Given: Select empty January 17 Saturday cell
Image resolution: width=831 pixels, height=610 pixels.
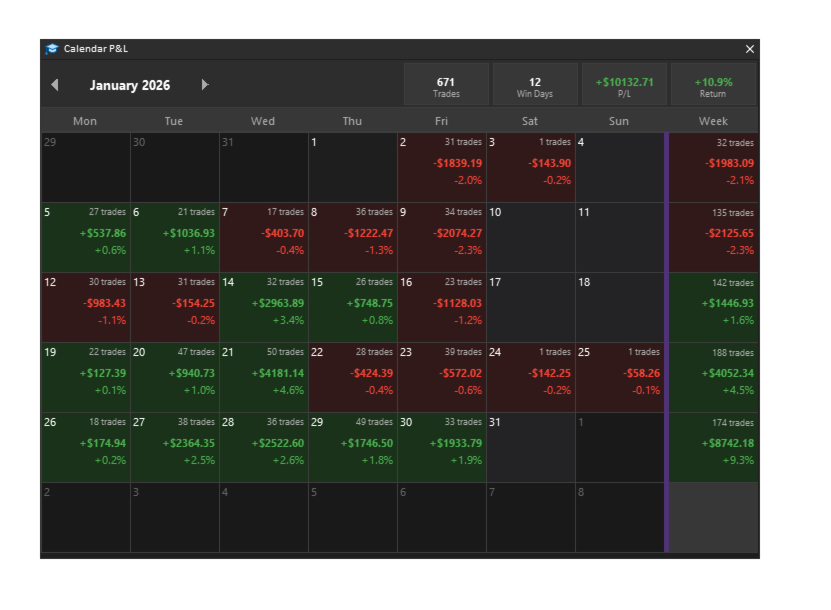Looking at the screenshot, I should [531, 307].
